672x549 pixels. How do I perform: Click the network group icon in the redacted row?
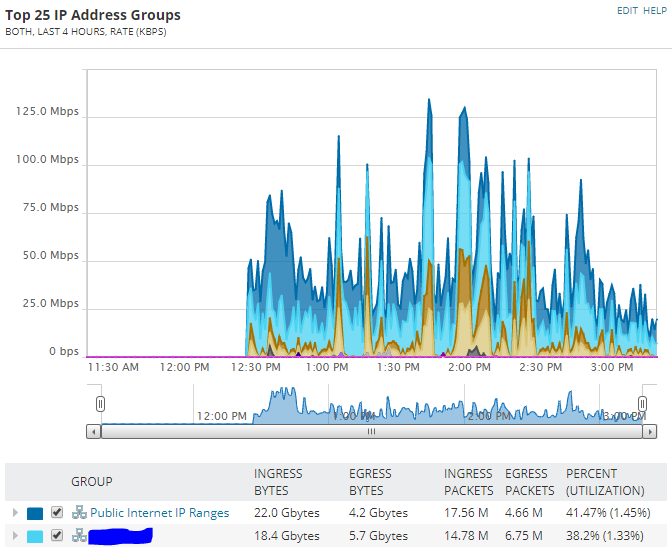(x=79, y=535)
